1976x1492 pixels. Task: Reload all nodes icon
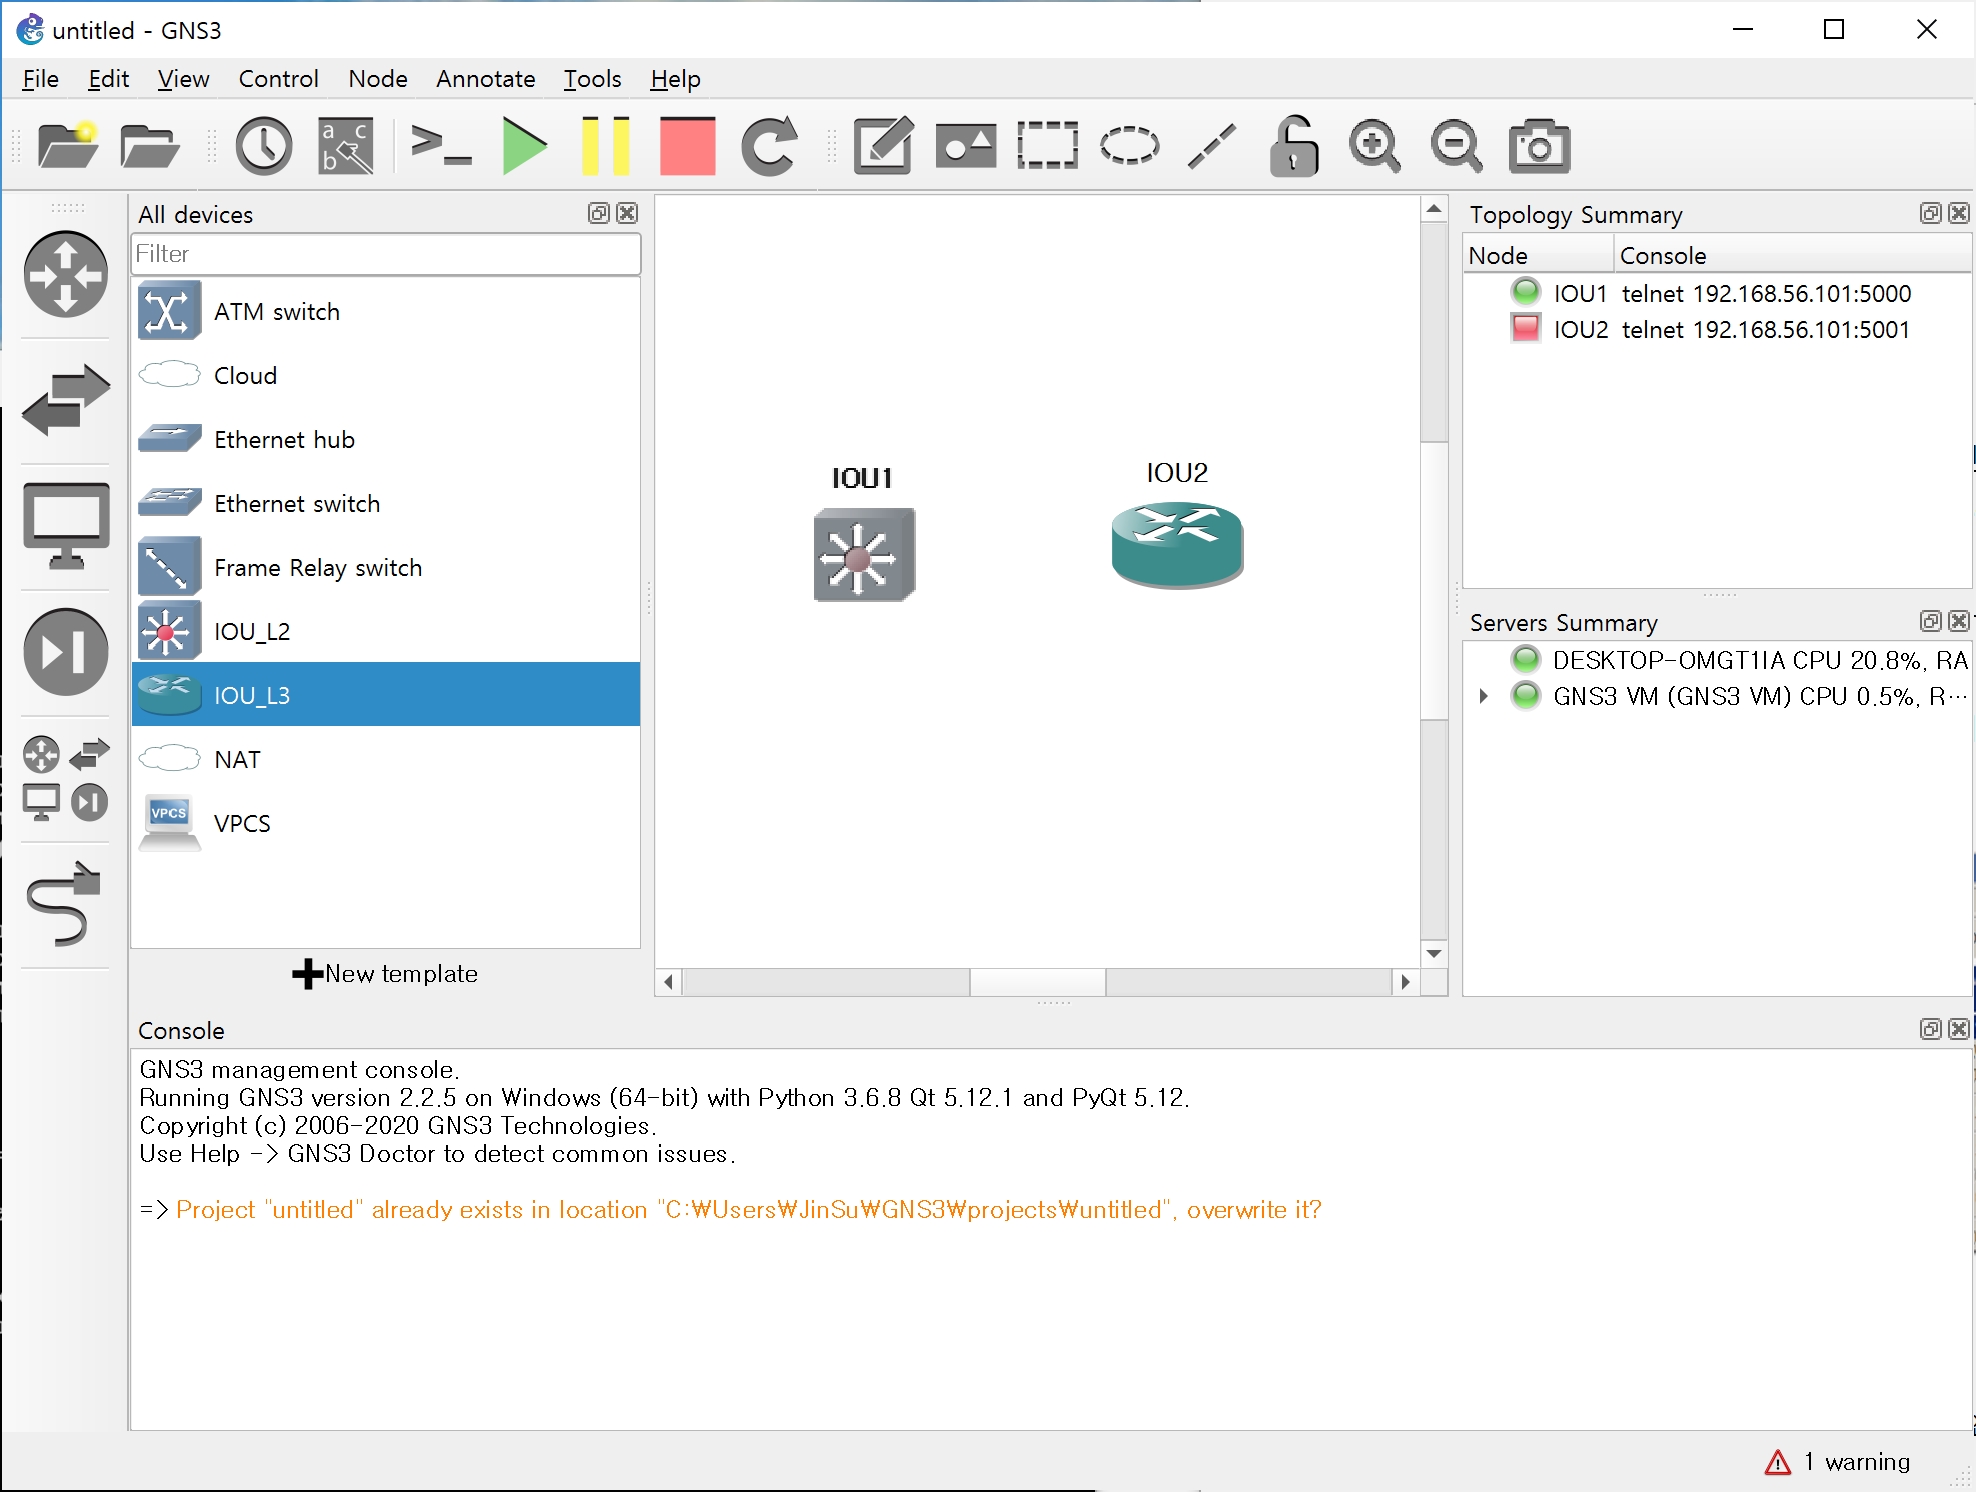(x=769, y=147)
